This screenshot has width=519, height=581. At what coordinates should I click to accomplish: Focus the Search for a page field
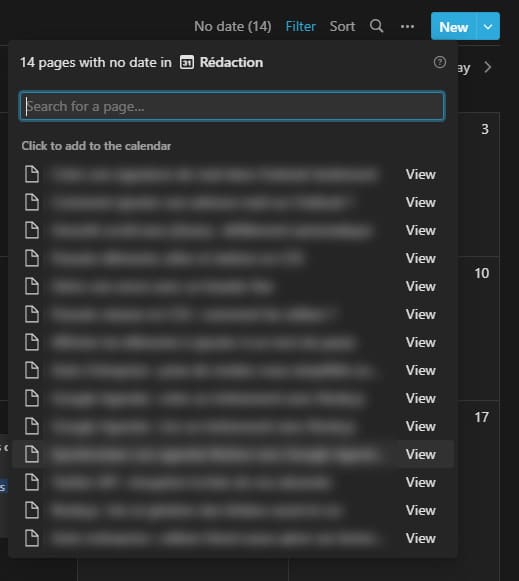232,106
